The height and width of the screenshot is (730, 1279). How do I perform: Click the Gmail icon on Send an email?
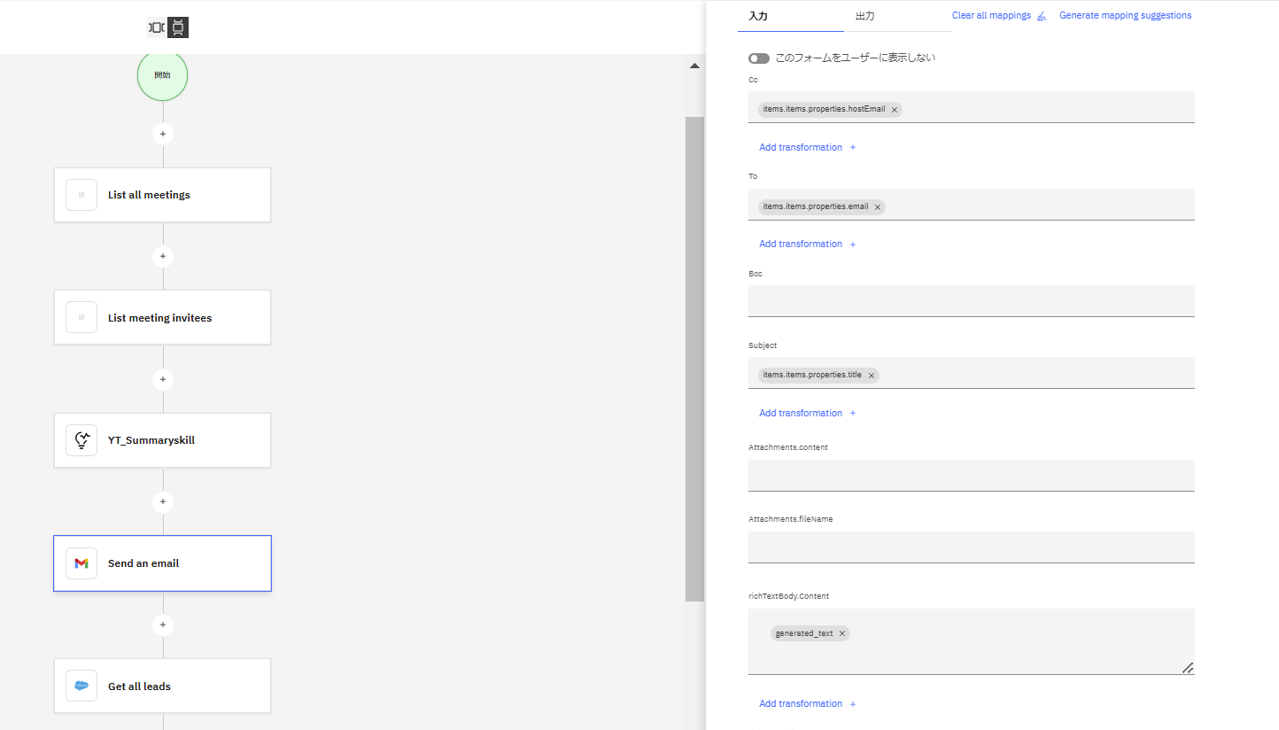[x=82, y=563]
